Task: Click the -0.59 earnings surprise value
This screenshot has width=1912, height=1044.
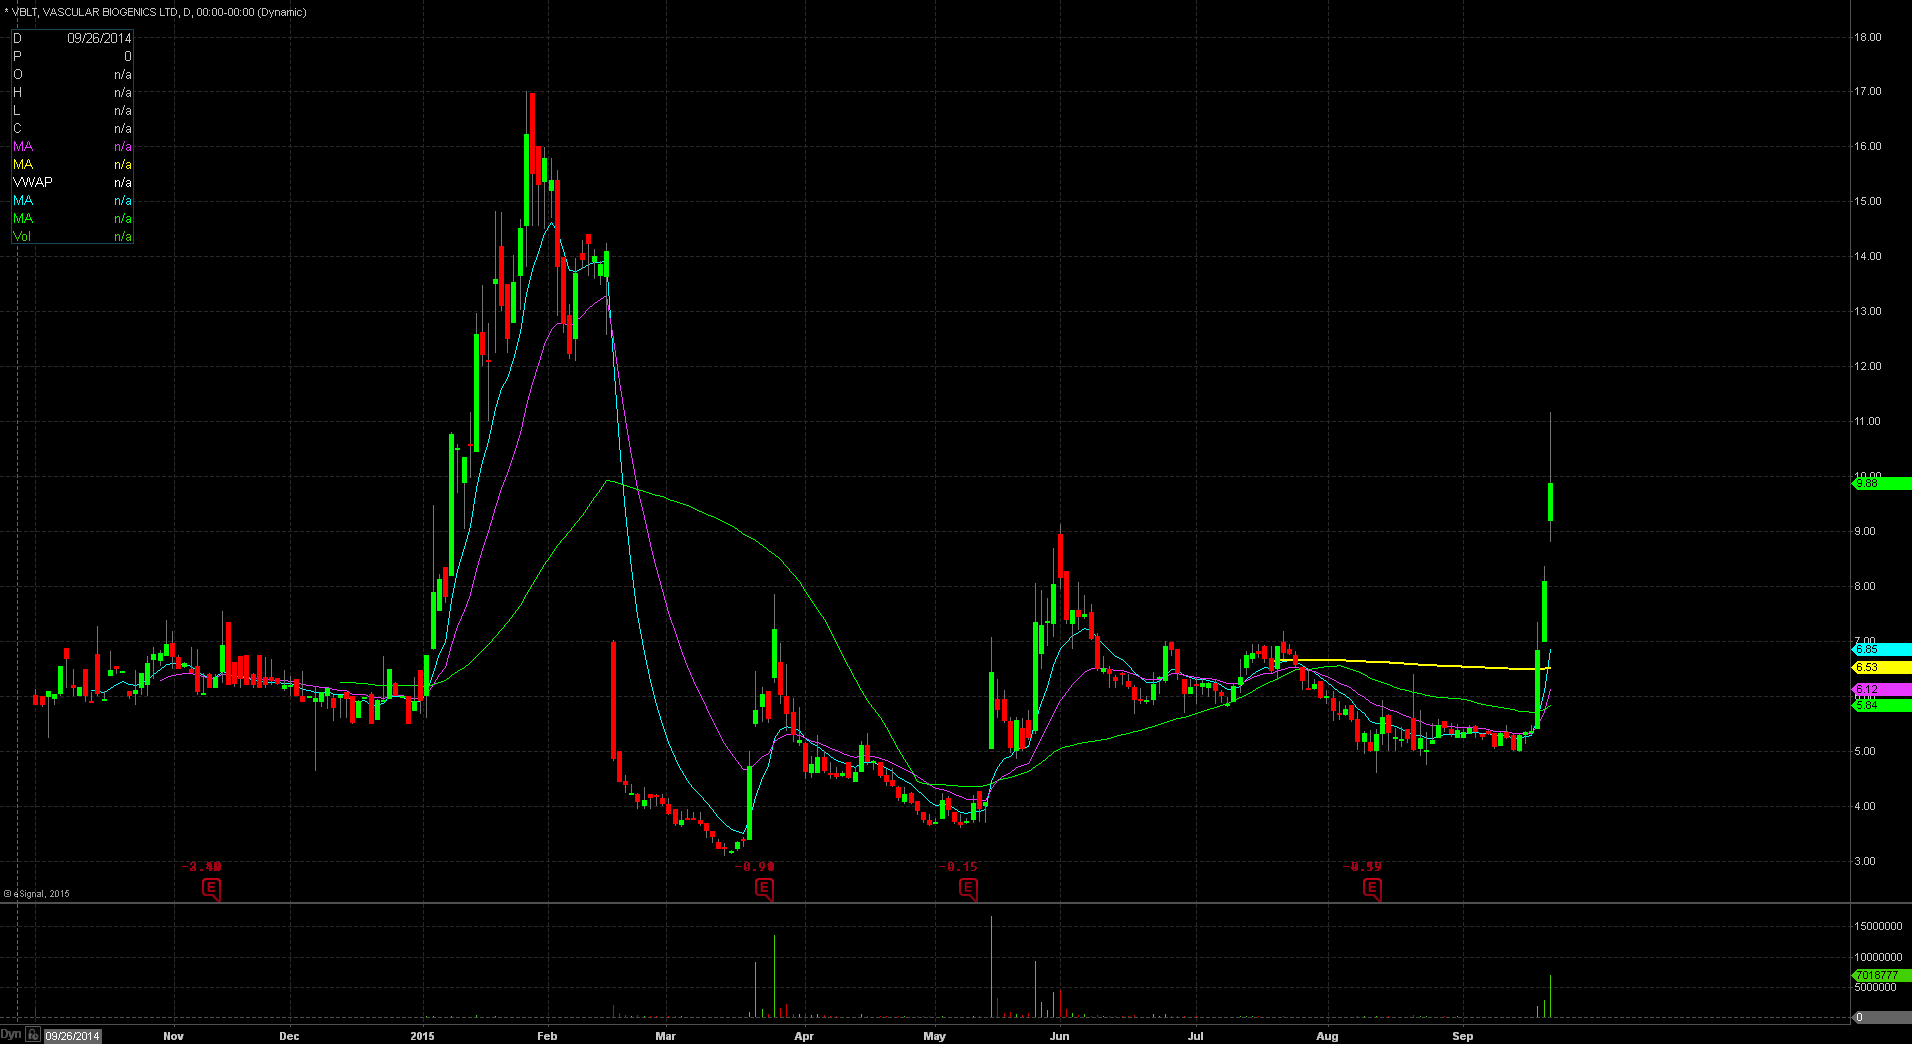Action: pos(1362,866)
